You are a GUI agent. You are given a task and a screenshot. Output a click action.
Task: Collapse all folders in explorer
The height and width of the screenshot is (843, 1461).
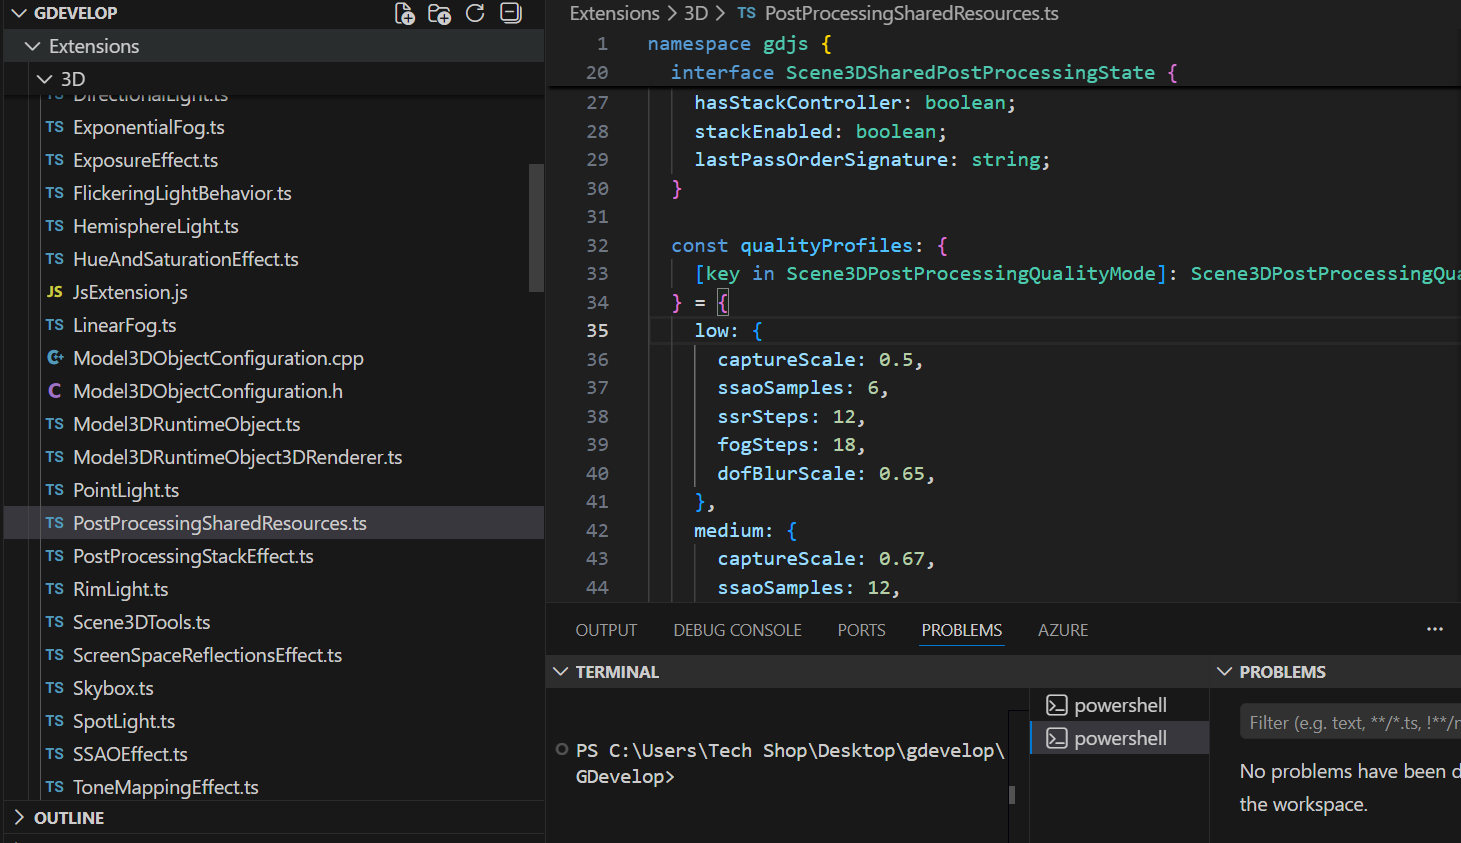click(511, 14)
